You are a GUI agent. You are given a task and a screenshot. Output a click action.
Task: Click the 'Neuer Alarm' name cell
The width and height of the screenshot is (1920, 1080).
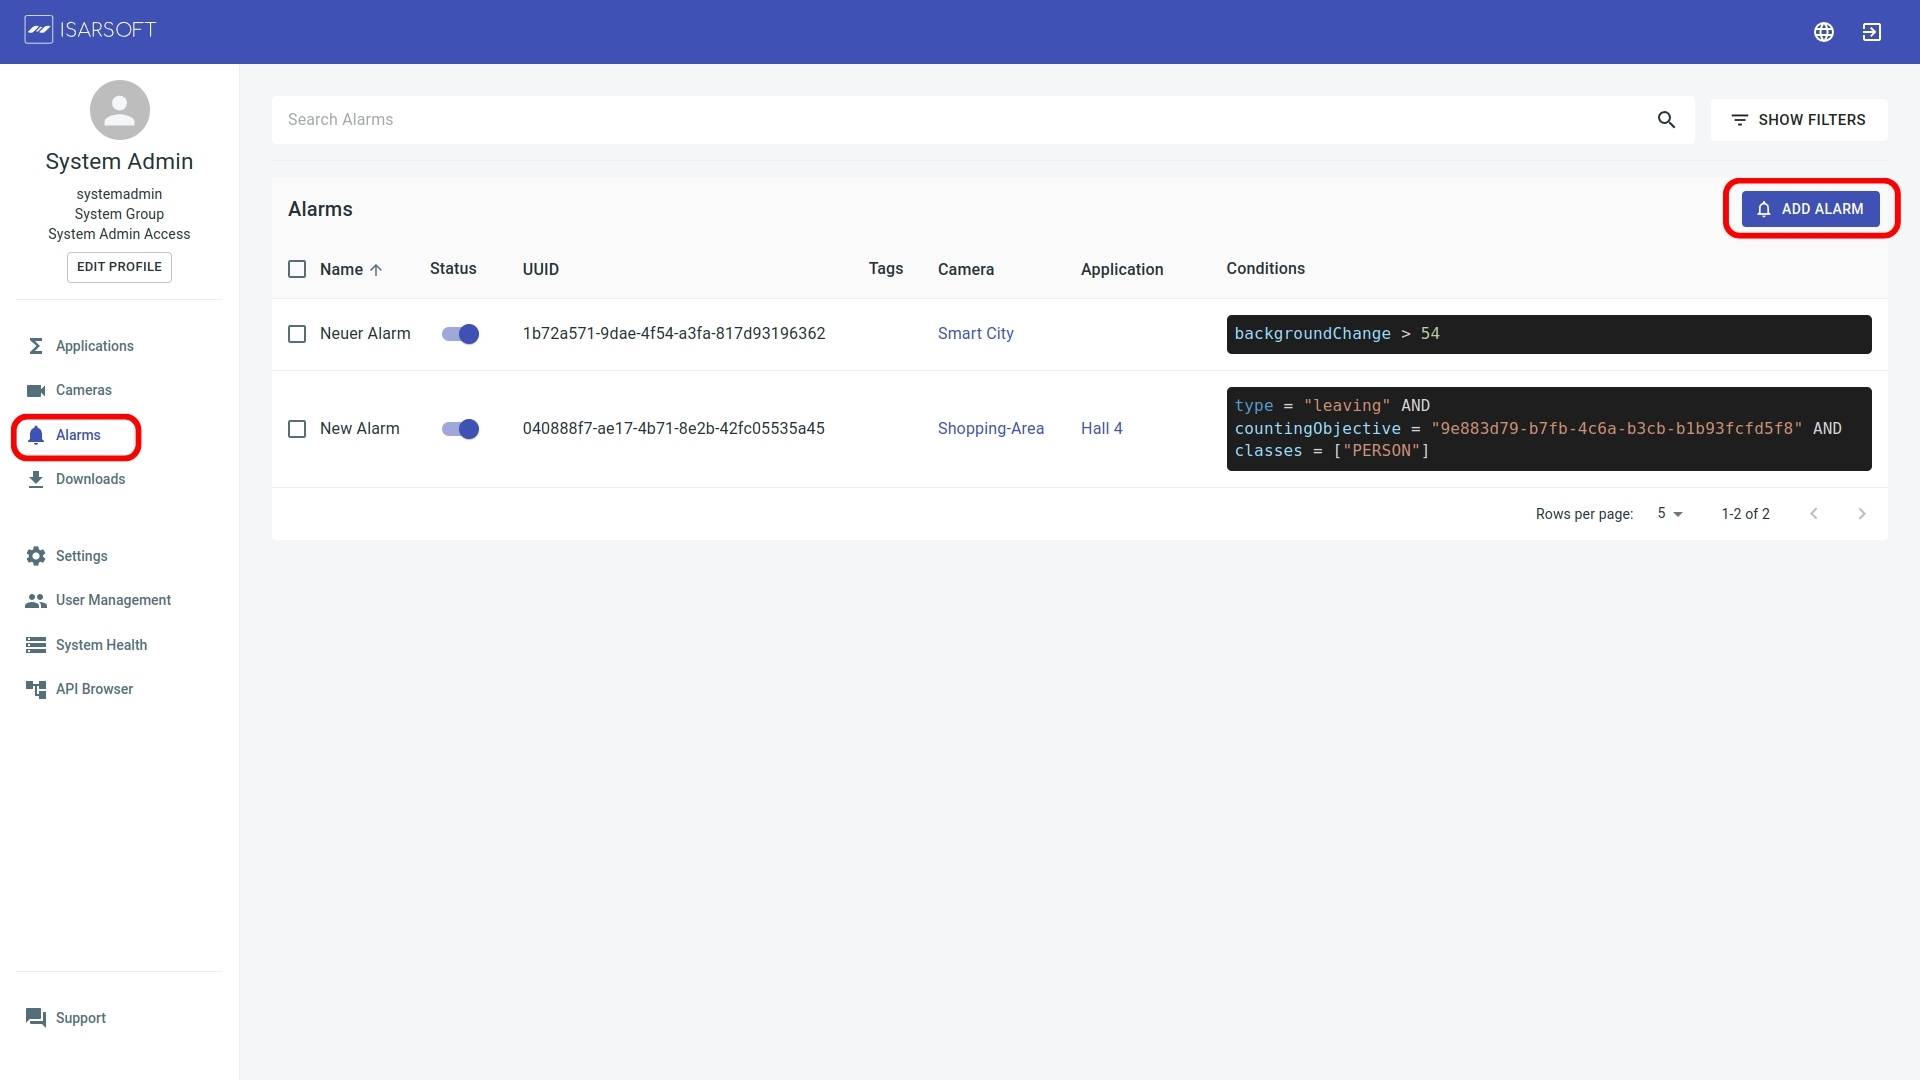(x=365, y=334)
